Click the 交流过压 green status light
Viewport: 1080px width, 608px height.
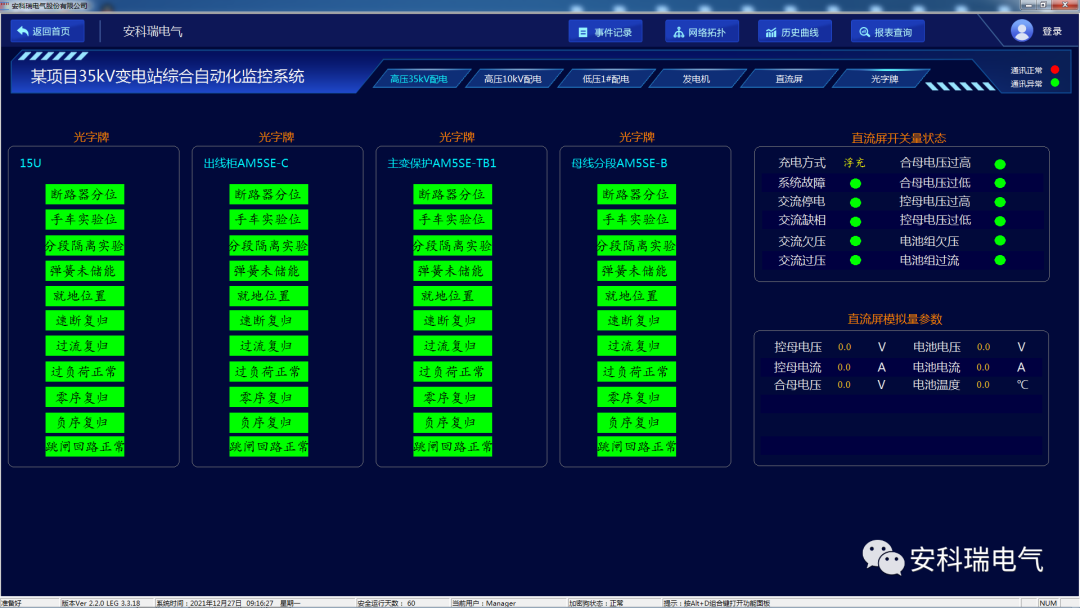pyautogui.click(x=855, y=260)
